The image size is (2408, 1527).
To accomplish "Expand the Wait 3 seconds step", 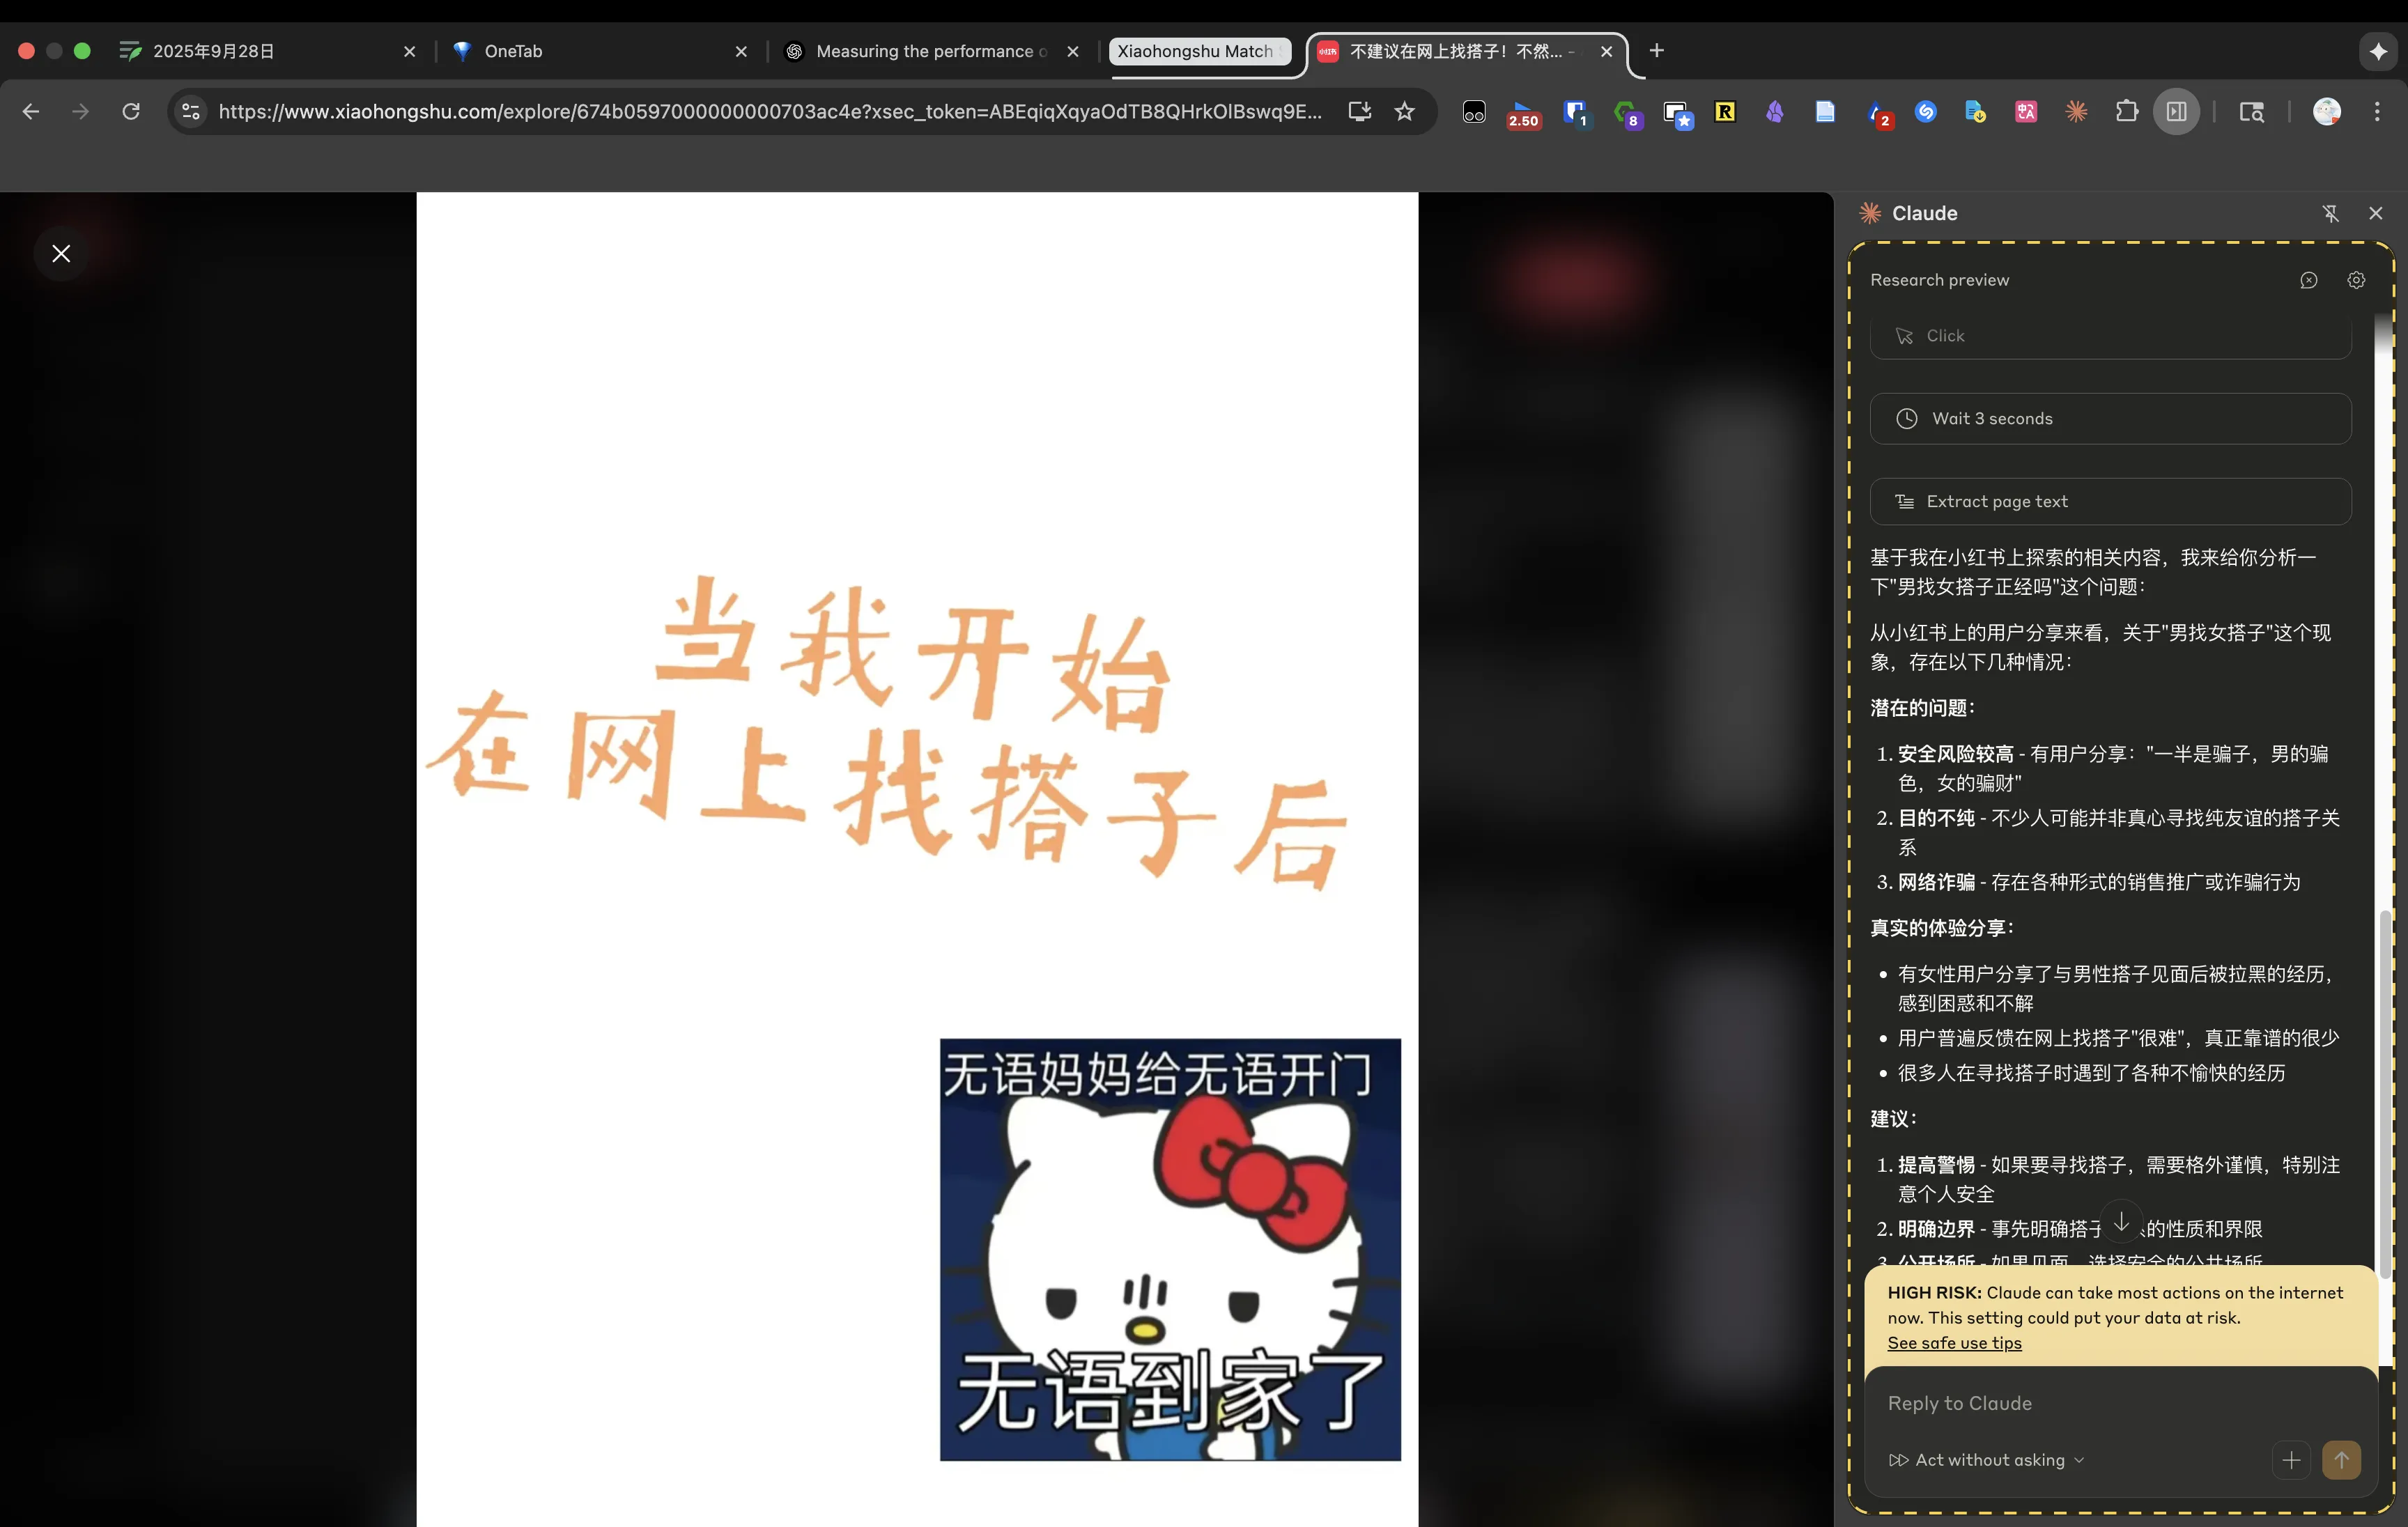I will [x=2110, y=419].
